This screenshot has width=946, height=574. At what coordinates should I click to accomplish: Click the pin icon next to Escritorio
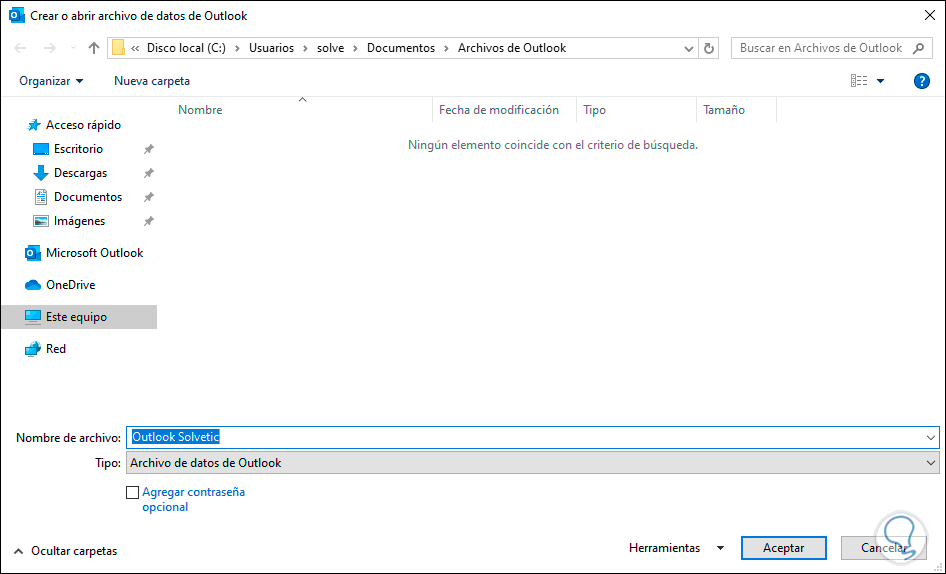point(148,149)
